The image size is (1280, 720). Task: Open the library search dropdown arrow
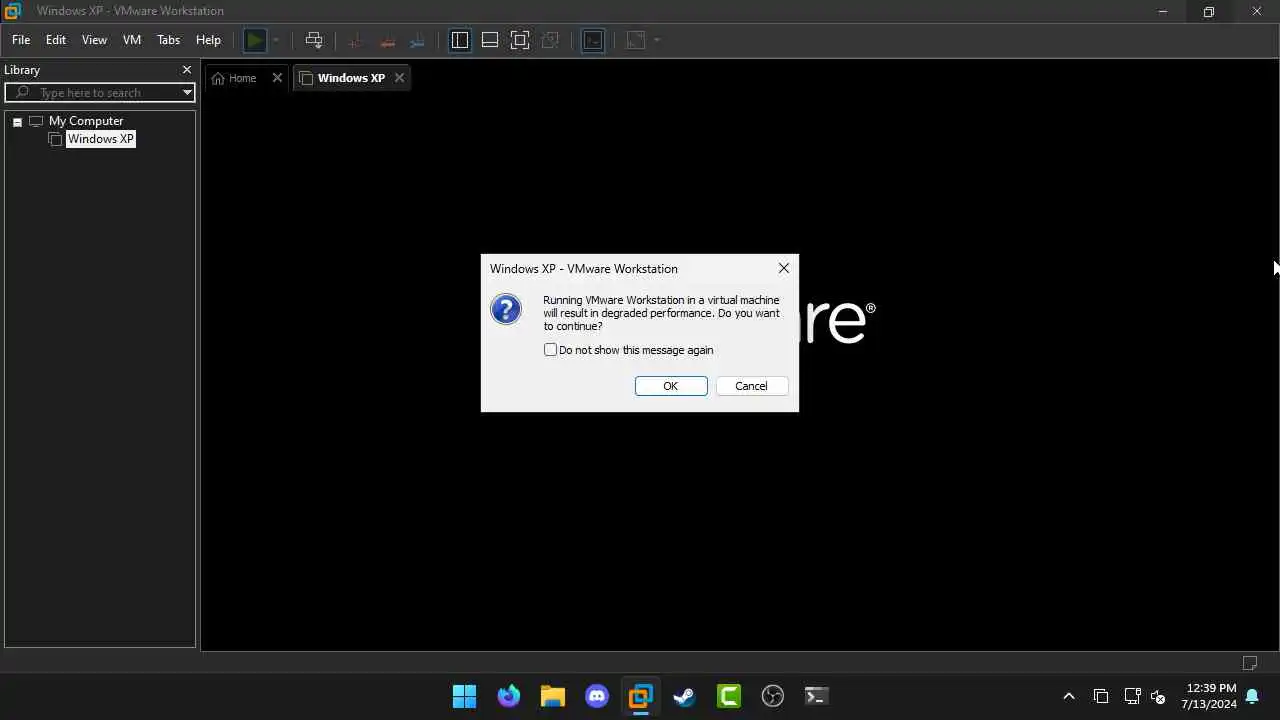pos(187,92)
